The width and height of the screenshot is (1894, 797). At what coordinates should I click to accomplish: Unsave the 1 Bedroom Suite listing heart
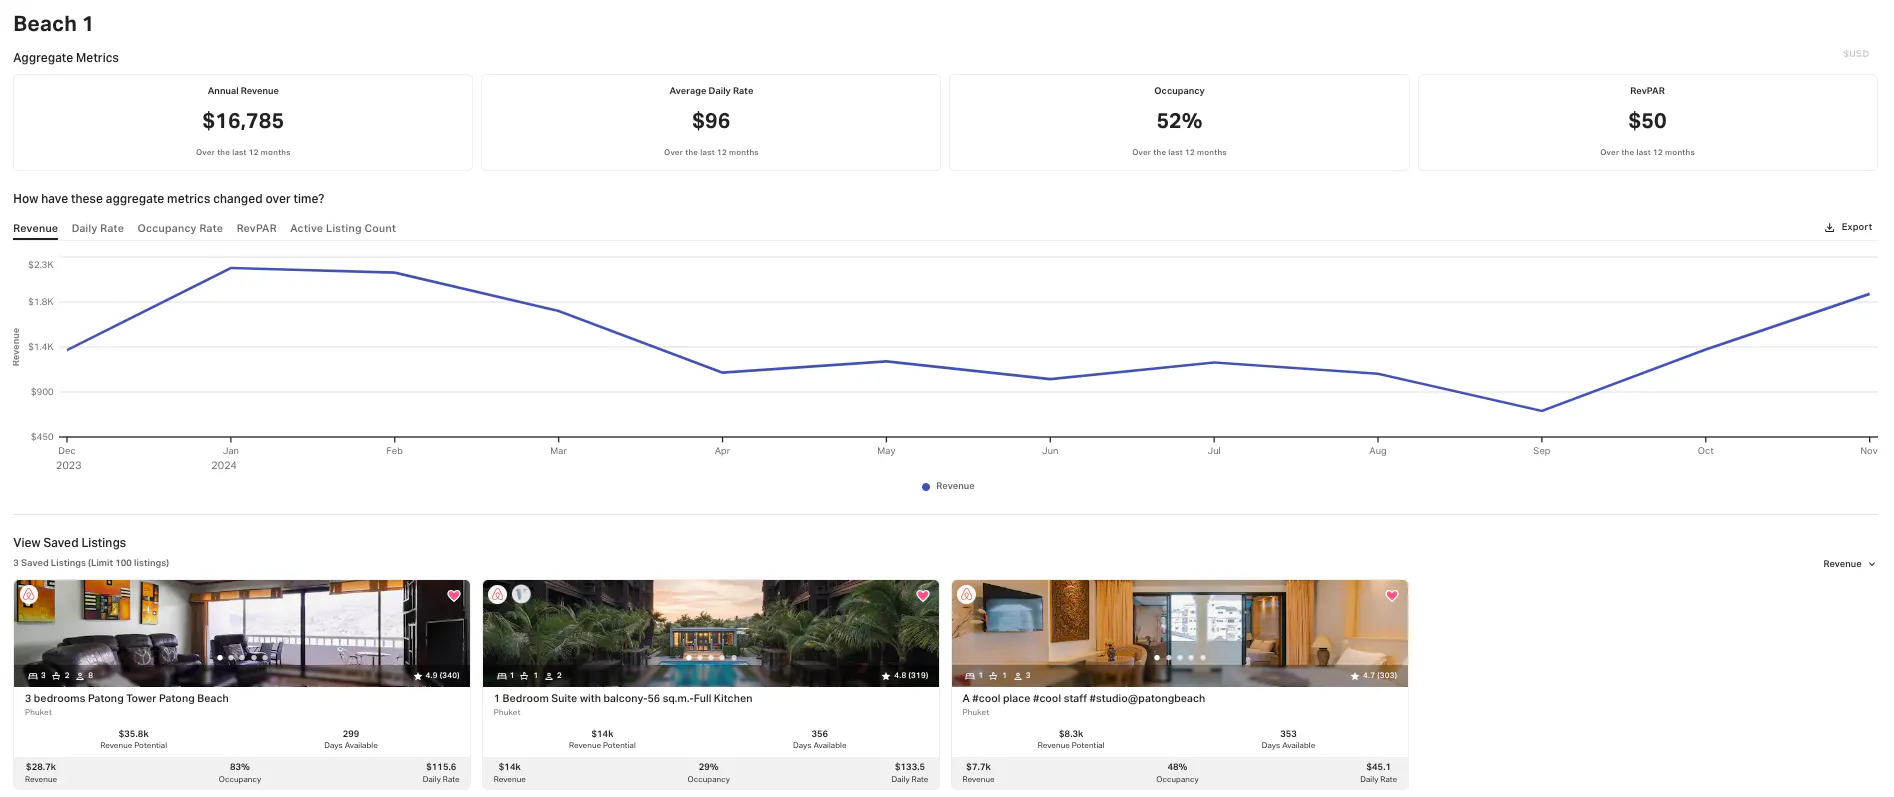pos(923,595)
